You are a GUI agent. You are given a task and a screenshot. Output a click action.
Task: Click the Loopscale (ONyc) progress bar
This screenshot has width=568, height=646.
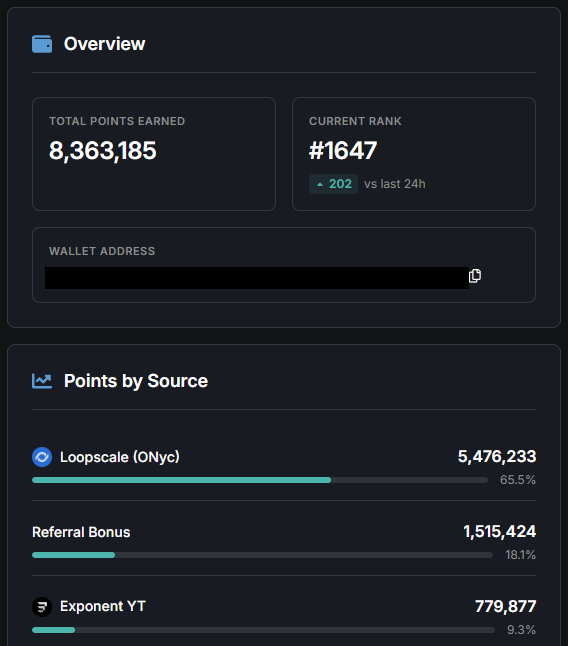tap(260, 480)
